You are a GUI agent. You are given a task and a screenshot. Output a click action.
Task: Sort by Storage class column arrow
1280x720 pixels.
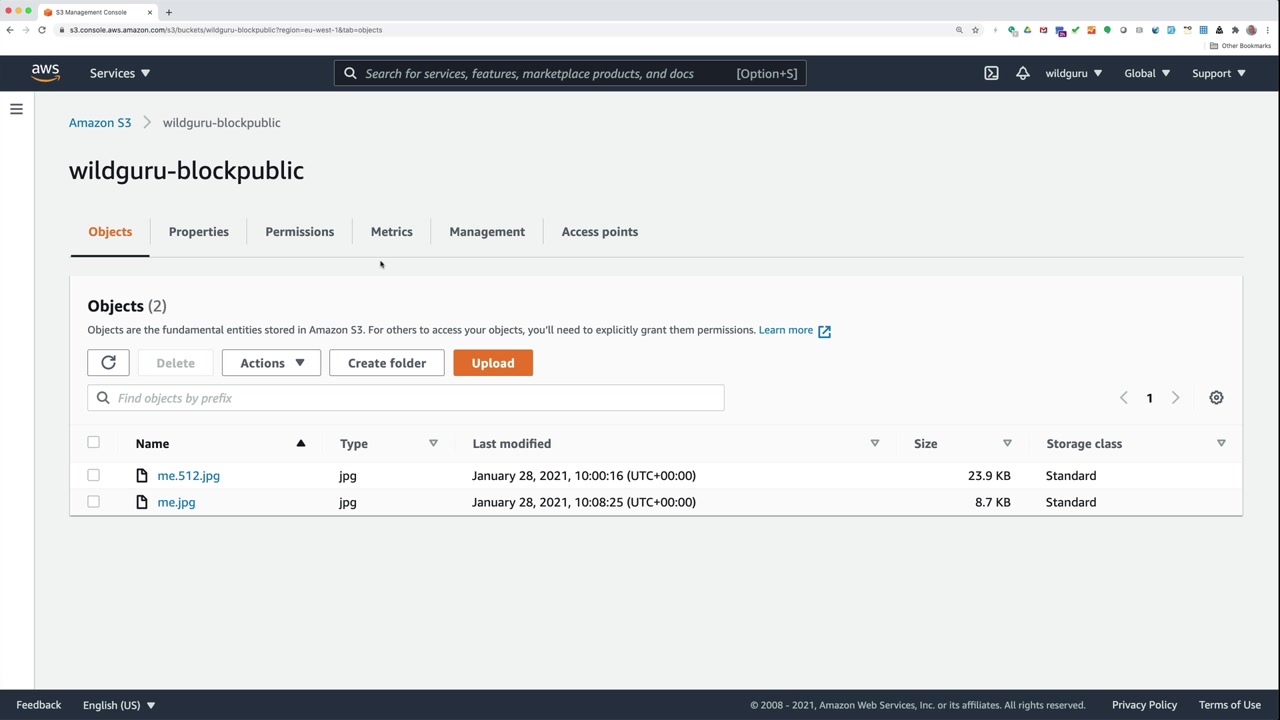pyautogui.click(x=1221, y=443)
